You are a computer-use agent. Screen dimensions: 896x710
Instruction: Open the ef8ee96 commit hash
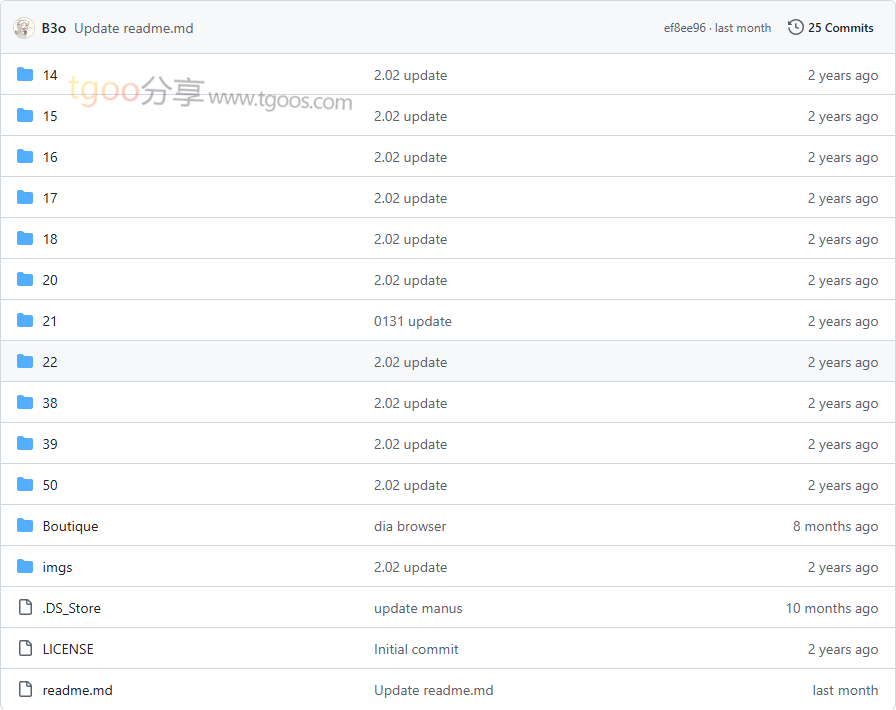click(684, 28)
